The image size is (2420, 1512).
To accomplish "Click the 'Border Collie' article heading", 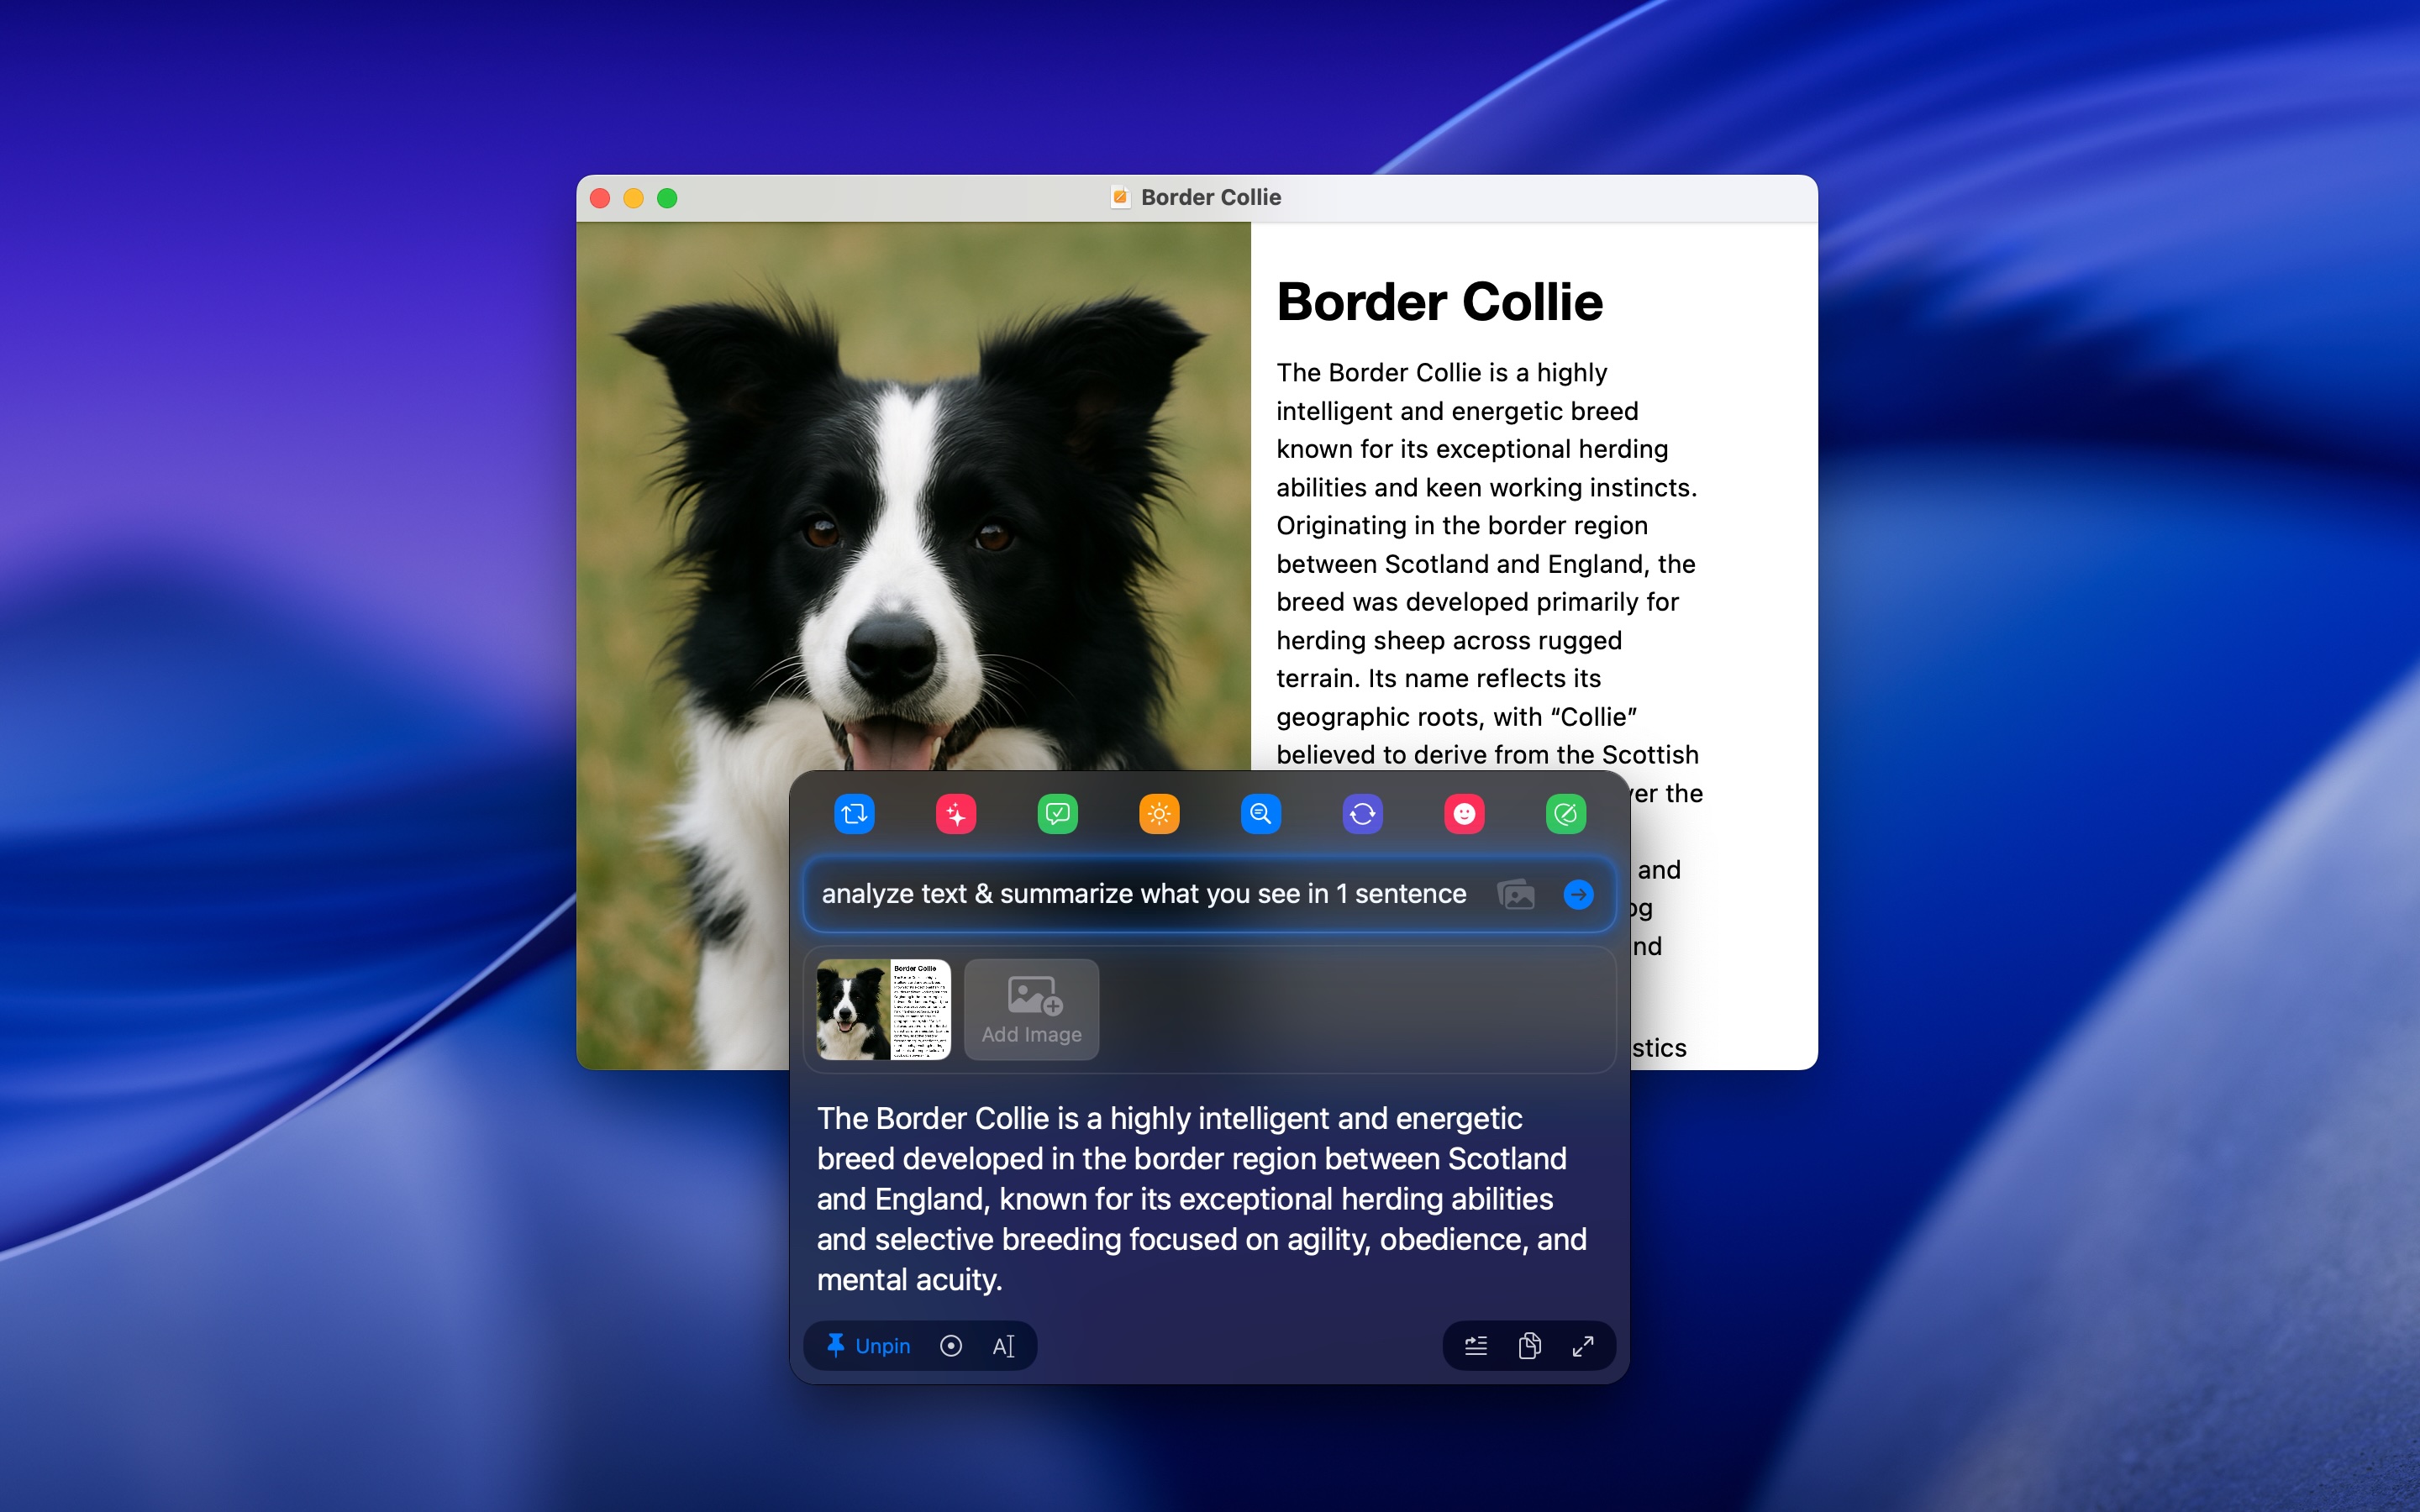I will pyautogui.click(x=1439, y=302).
